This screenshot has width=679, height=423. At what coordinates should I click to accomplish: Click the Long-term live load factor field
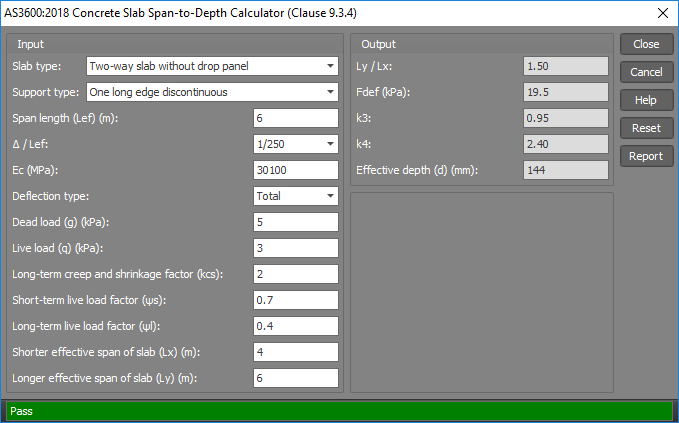pyautogui.click(x=296, y=326)
